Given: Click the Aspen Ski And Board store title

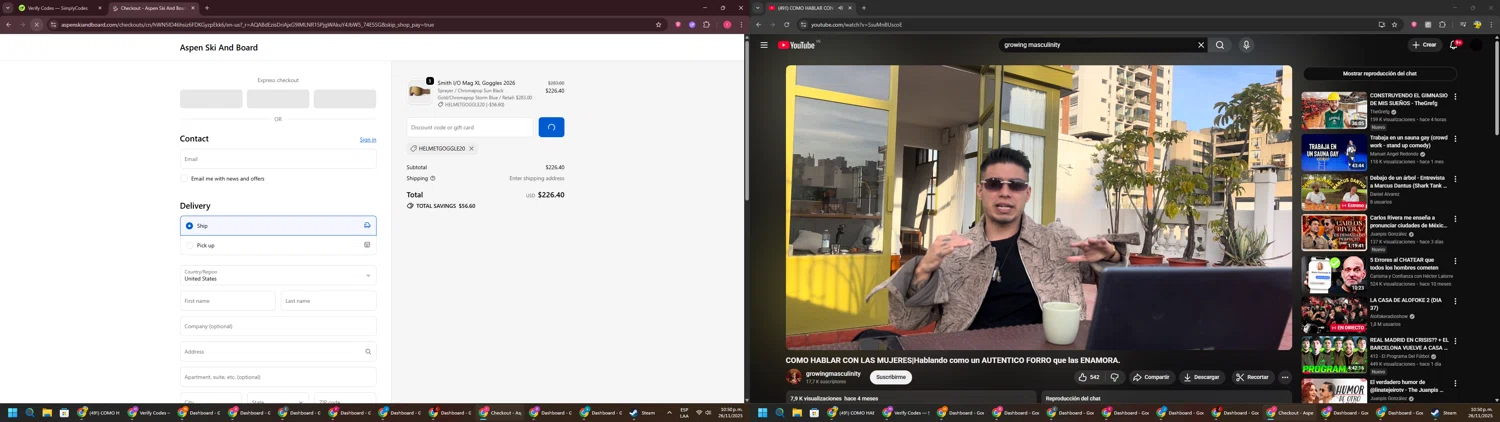Looking at the screenshot, I should 219,47.
